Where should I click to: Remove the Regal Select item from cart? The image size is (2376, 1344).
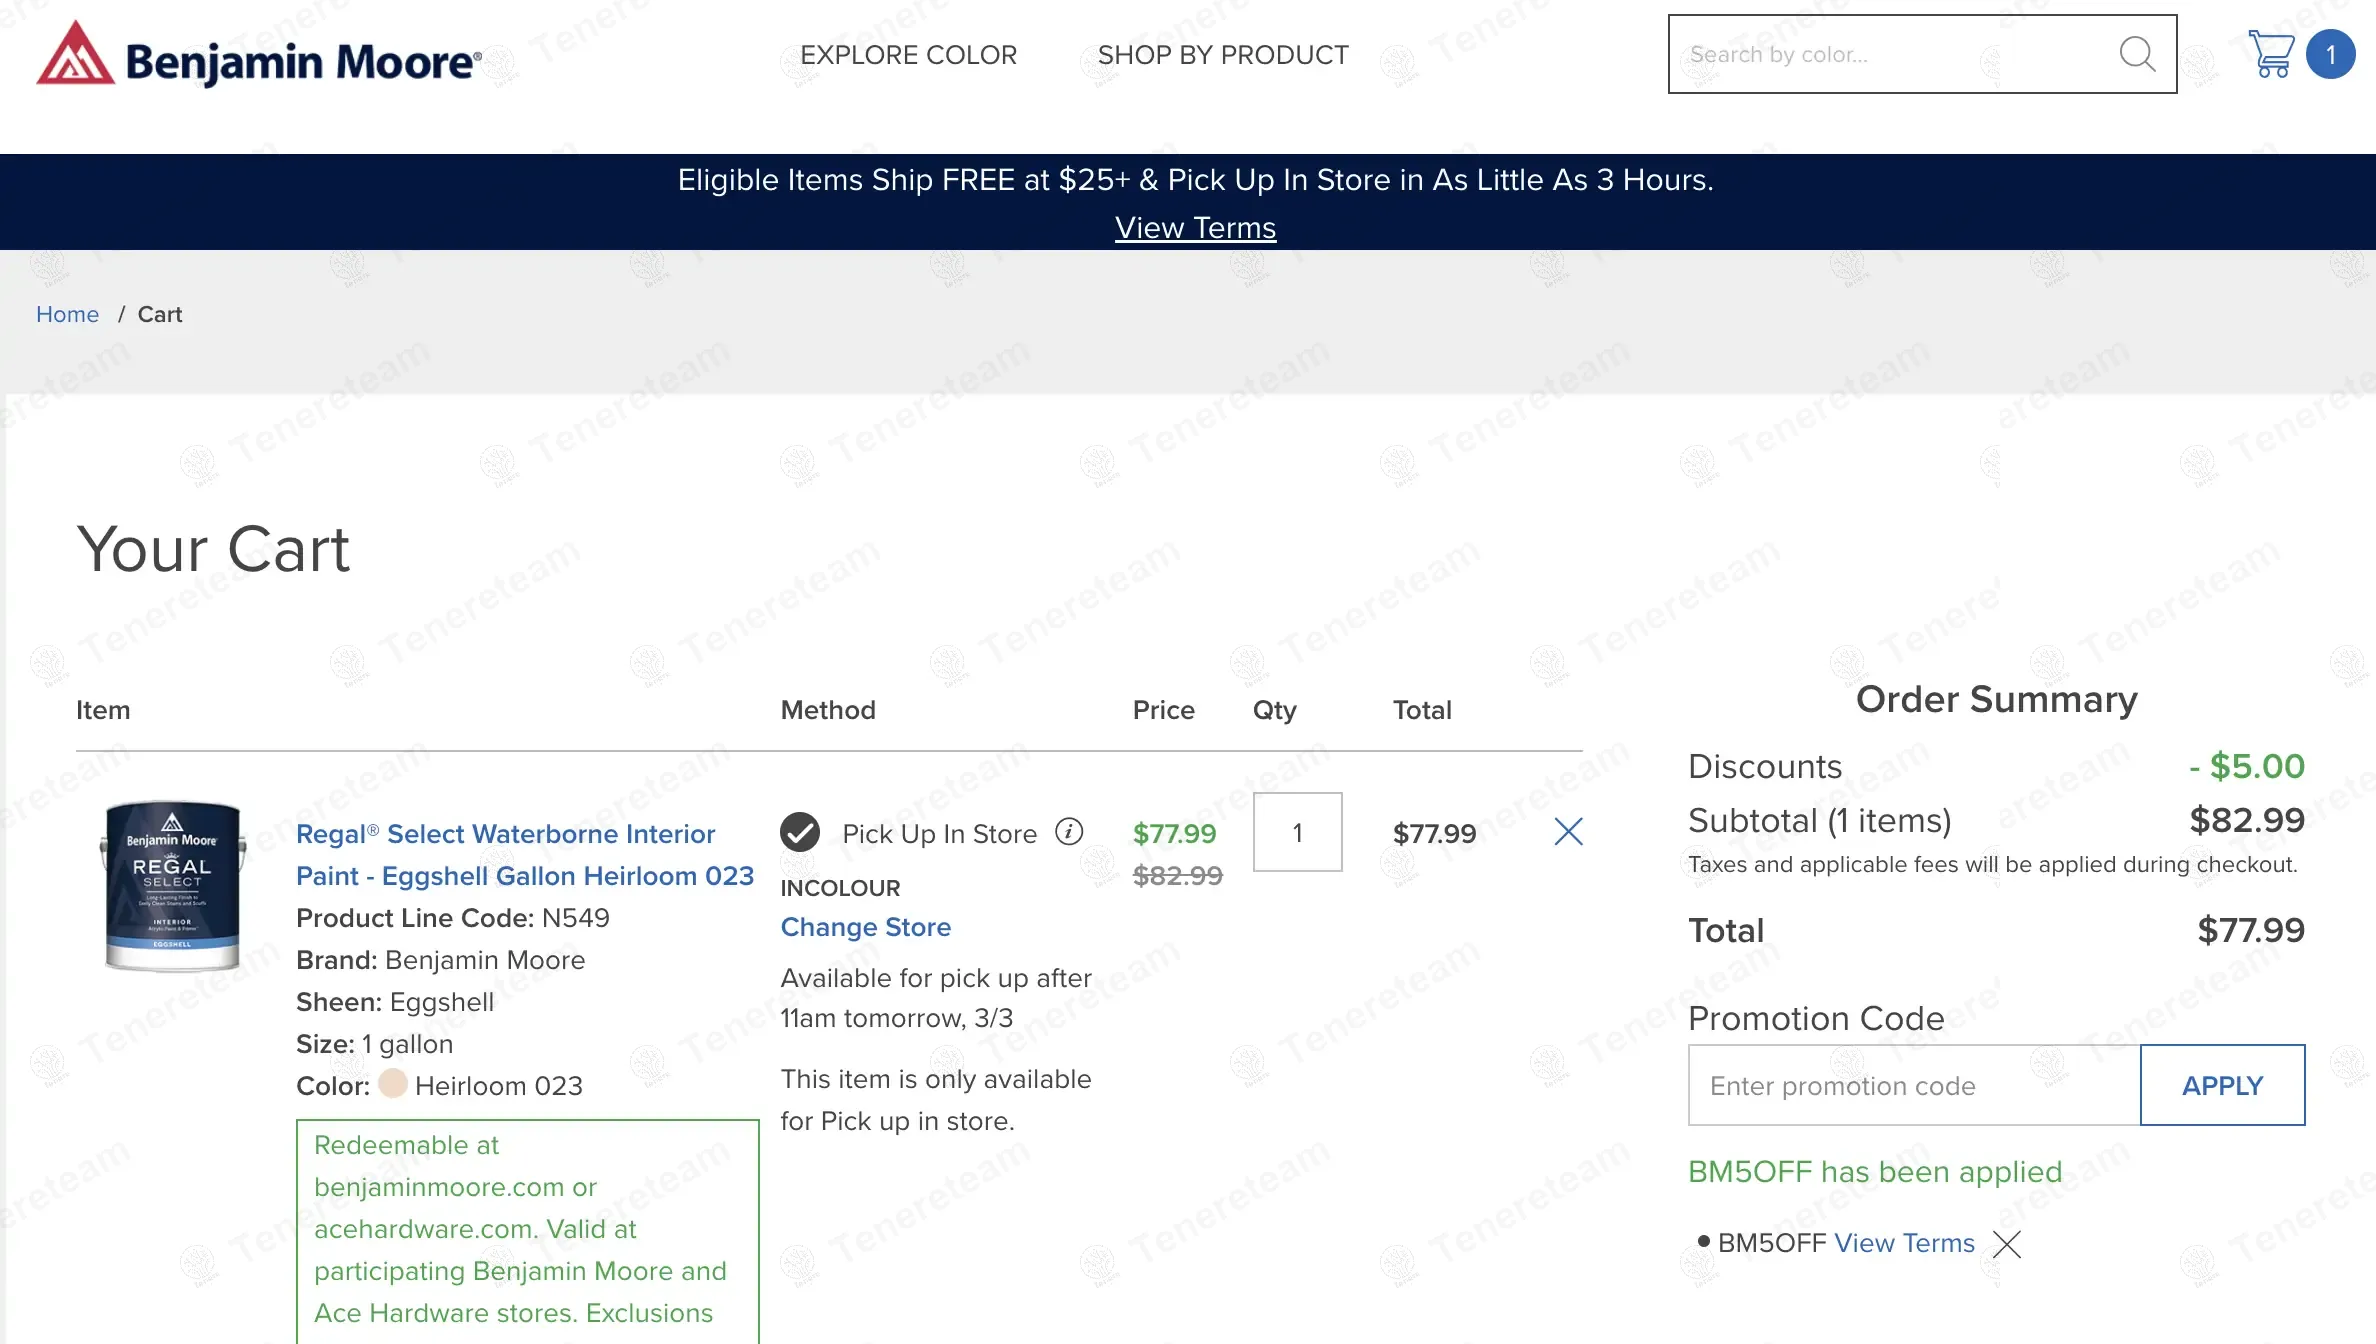(1568, 832)
